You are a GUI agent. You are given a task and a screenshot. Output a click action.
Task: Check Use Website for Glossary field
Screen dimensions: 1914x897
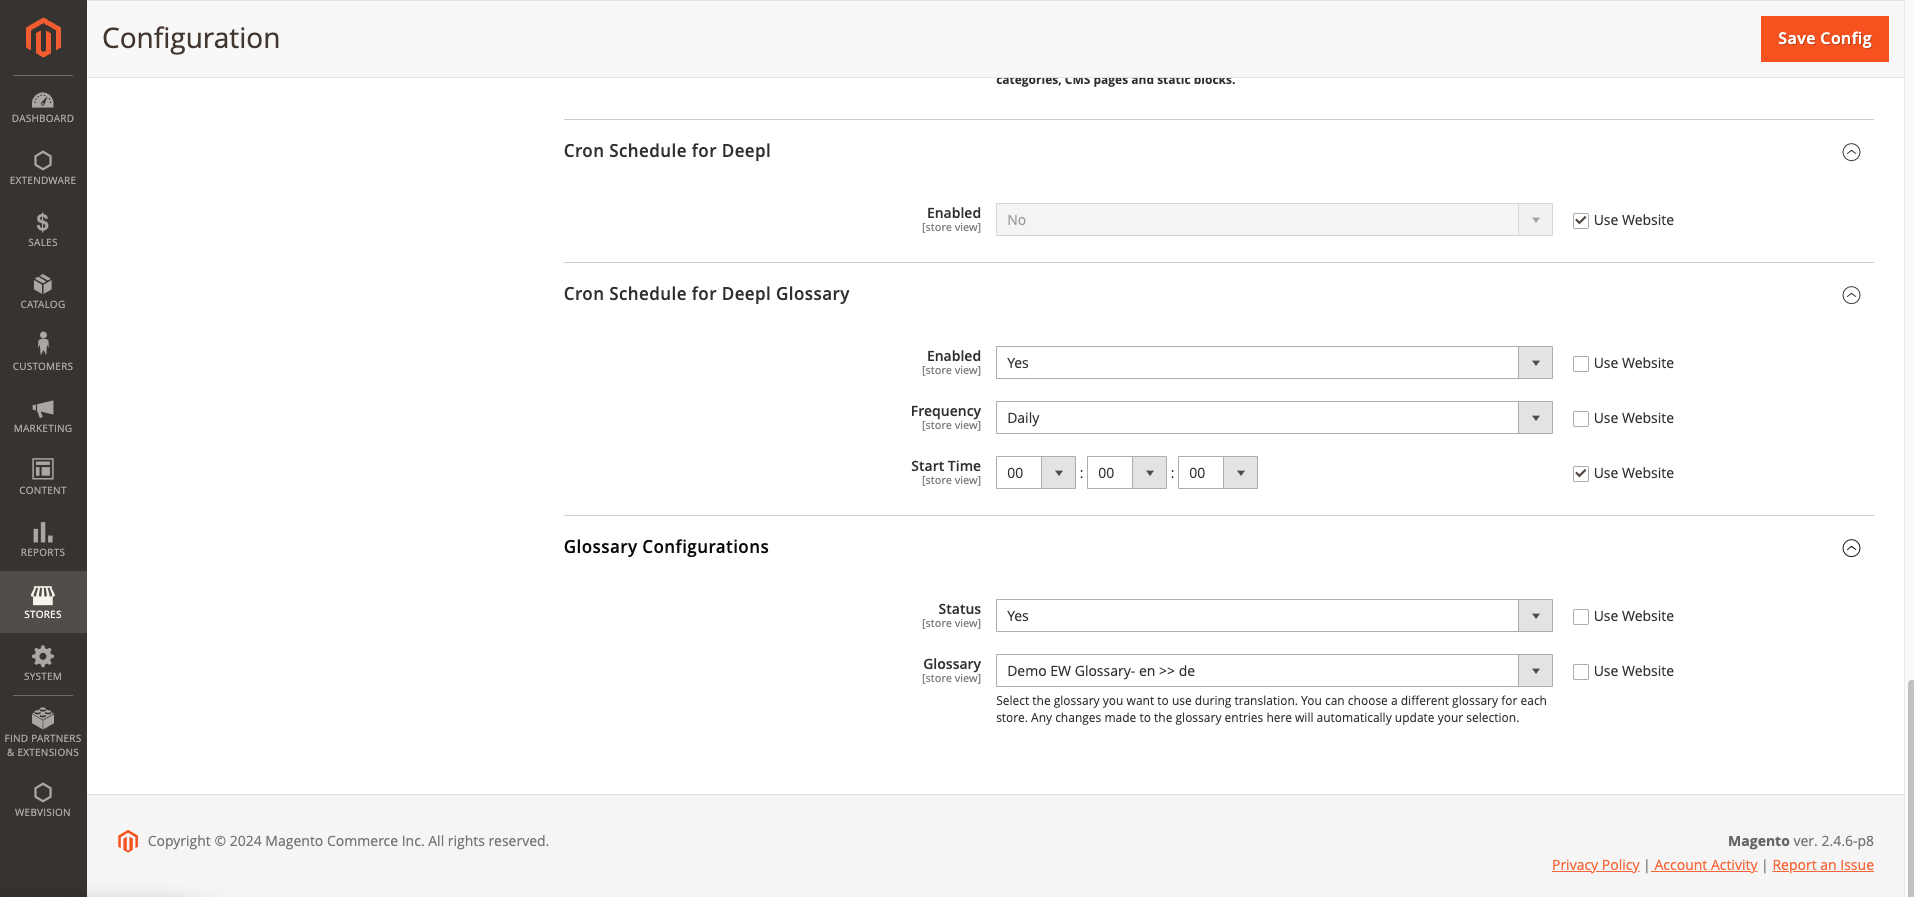pyautogui.click(x=1581, y=672)
